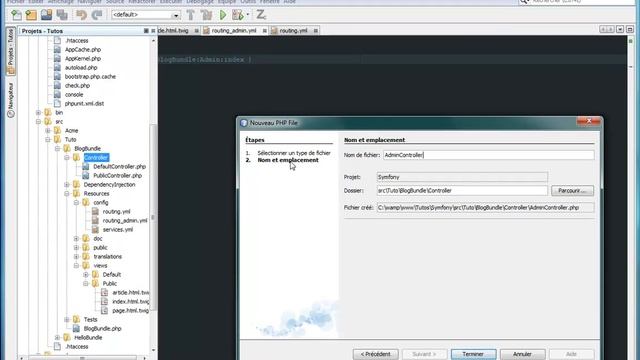The width and height of the screenshot is (640, 360).
Task: Click the Précédent button
Action: click(x=376, y=354)
